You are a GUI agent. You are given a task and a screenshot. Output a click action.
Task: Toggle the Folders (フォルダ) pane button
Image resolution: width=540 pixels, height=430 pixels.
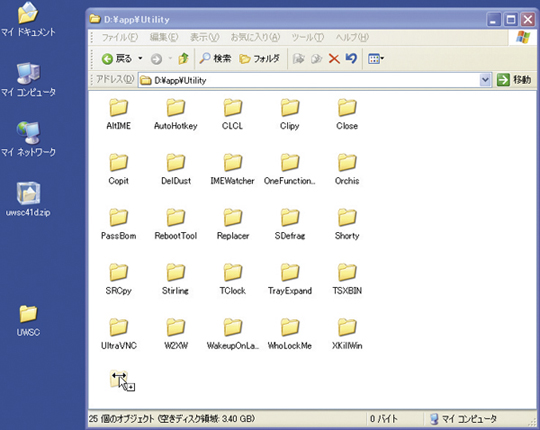(x=260, y=59)
